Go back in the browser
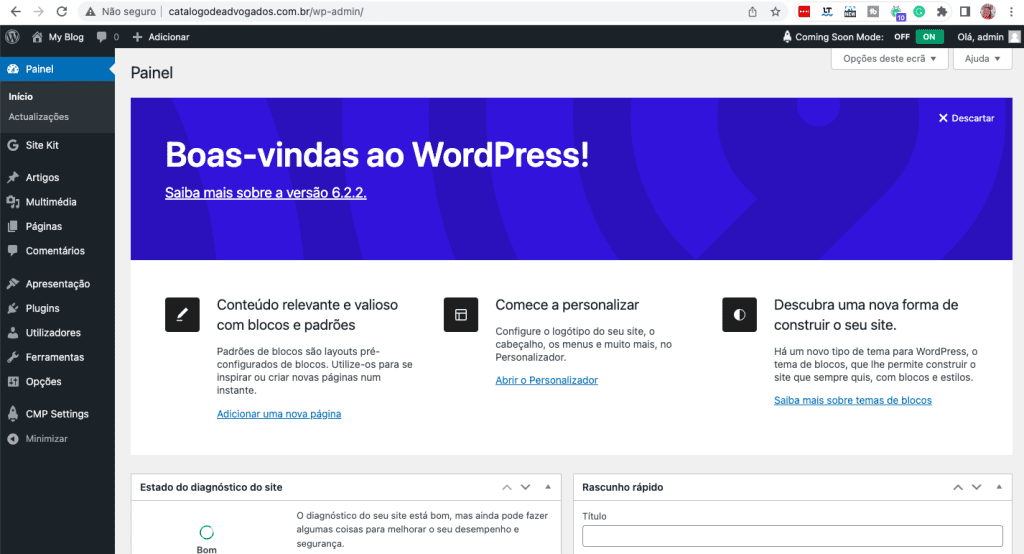The image size is (1024, 554). [x=16, y=11]
